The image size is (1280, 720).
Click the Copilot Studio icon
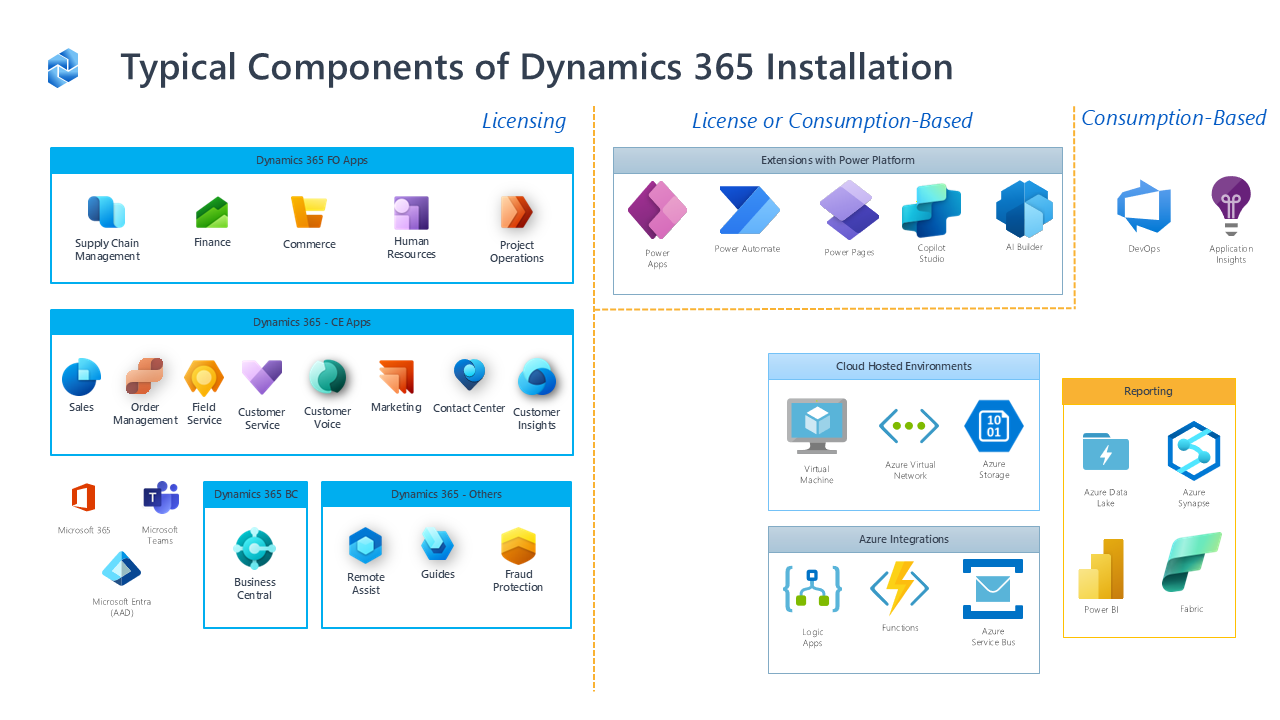point(931,211)
